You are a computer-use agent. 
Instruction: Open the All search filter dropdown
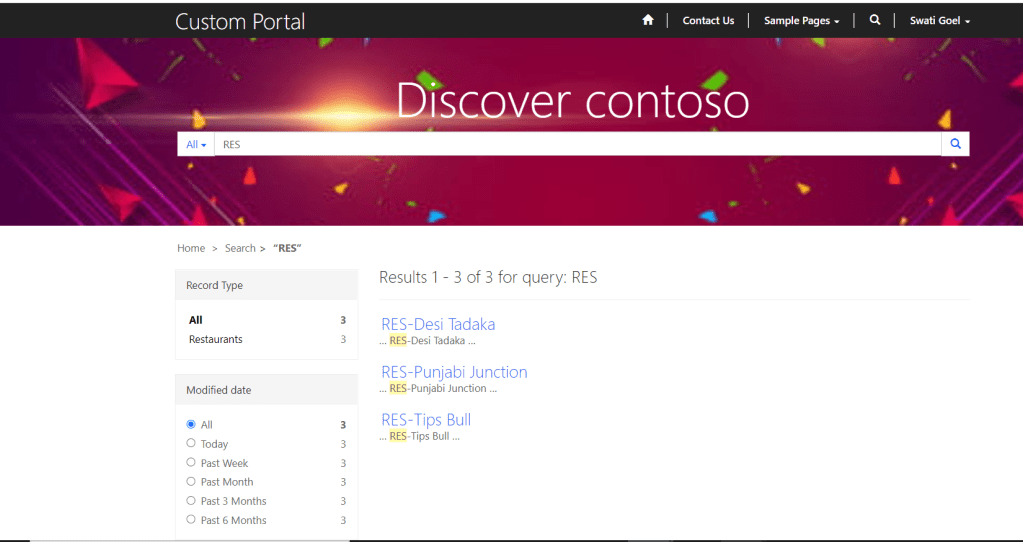pos(196,144)
